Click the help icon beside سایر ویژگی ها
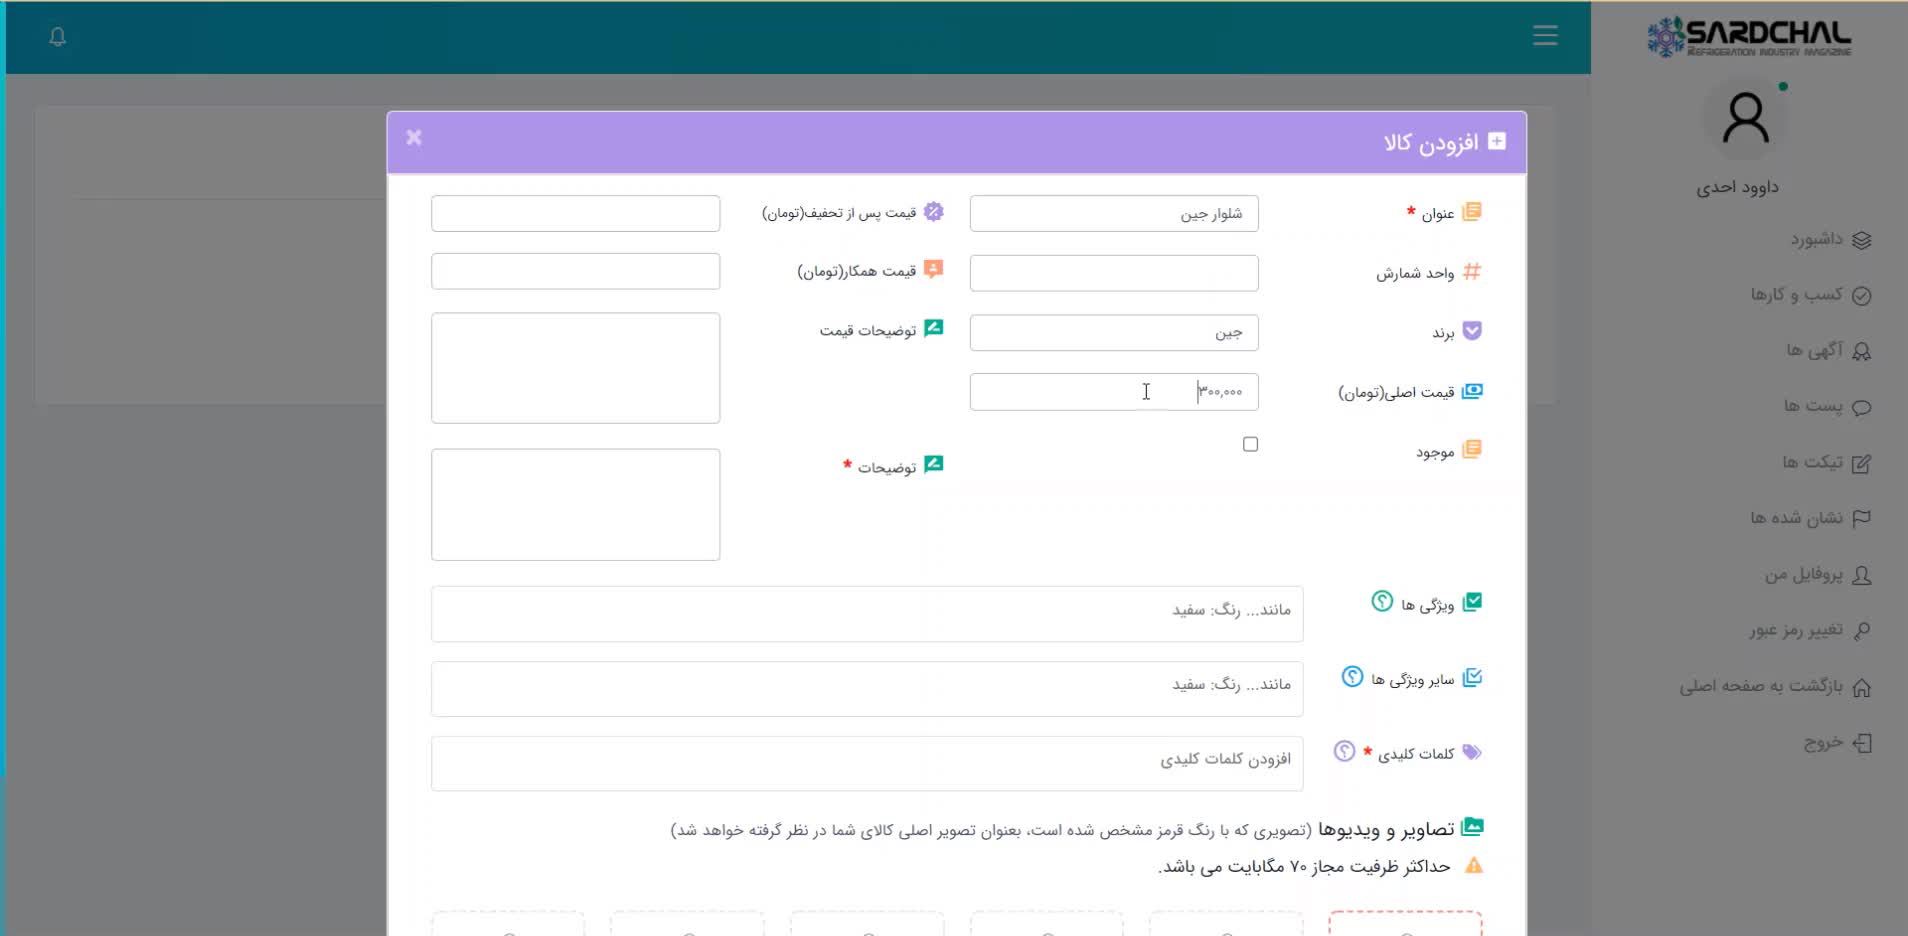 pos(1352,677)
